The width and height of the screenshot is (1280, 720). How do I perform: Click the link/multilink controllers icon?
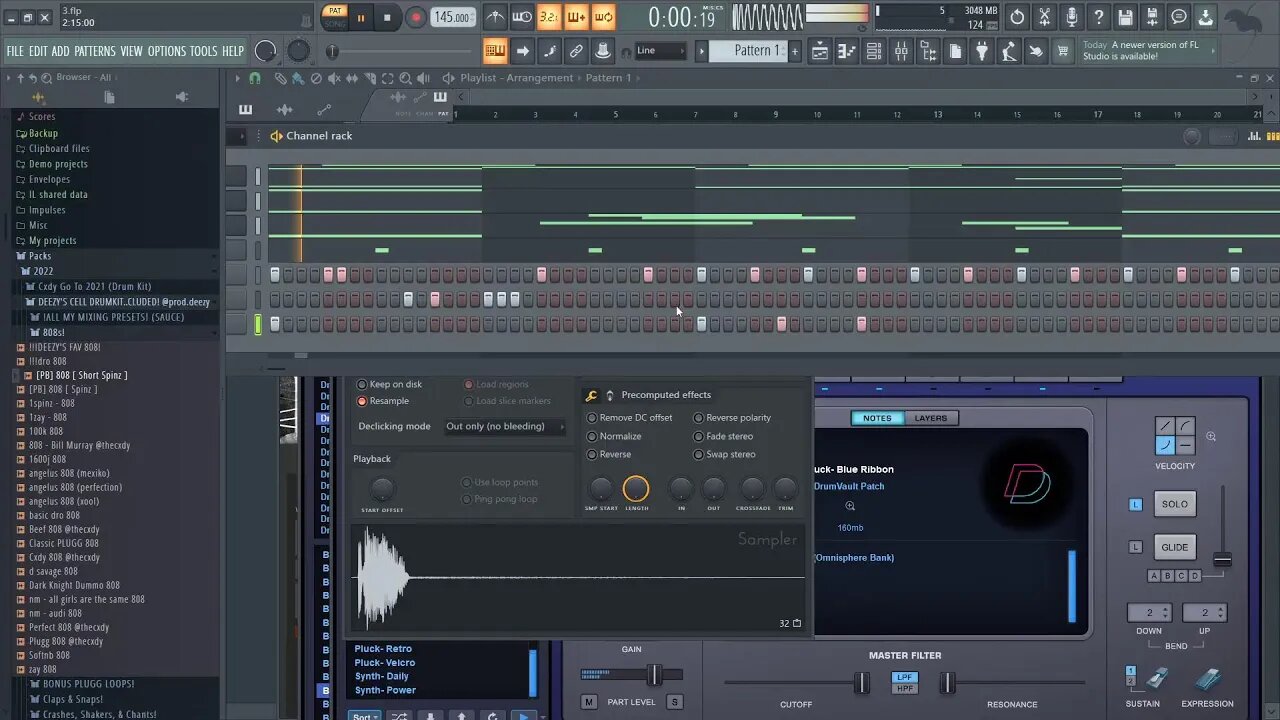click(576, 51)
